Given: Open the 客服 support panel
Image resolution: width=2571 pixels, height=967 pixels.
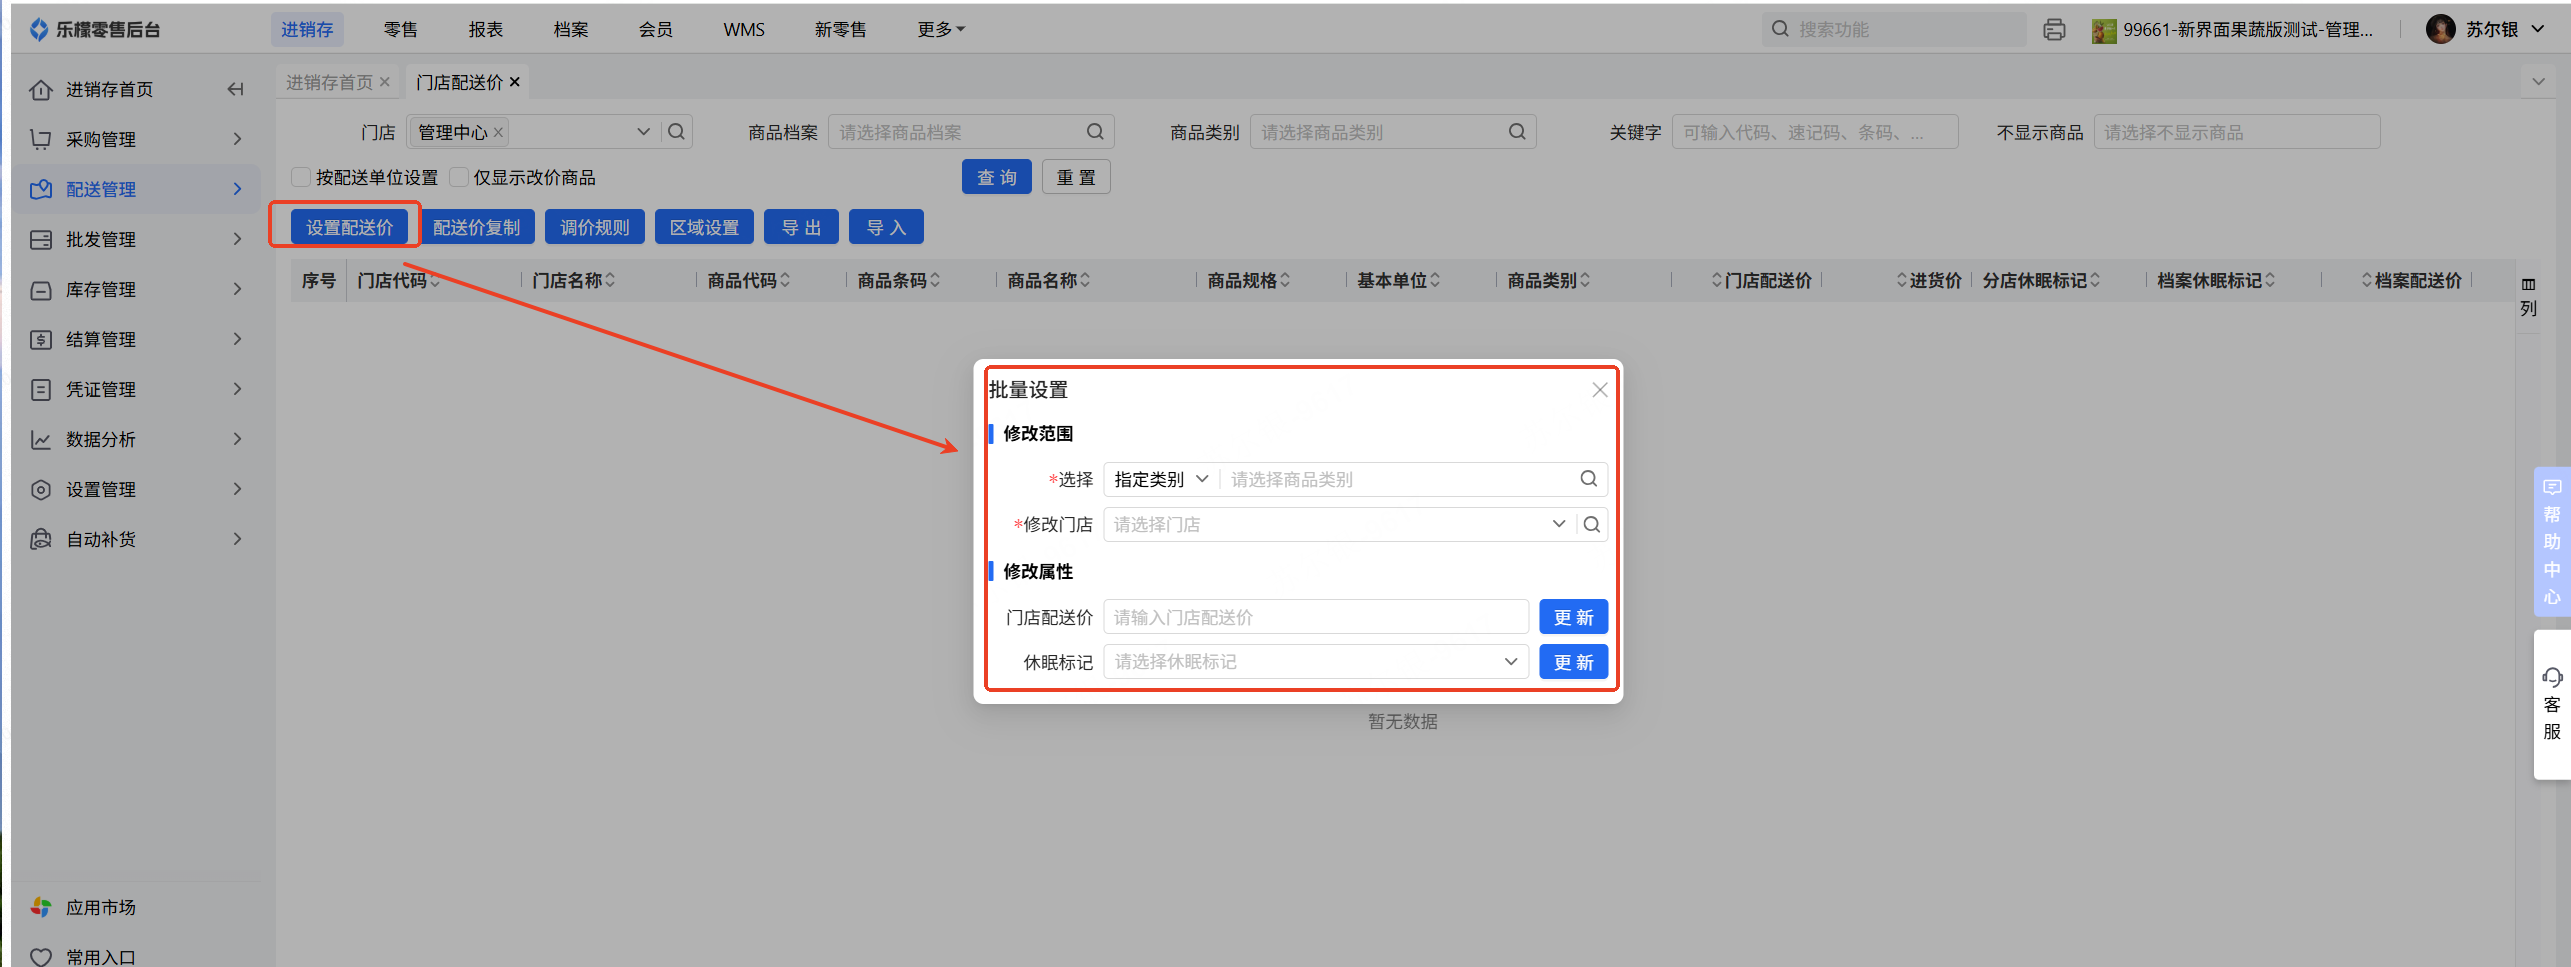Looking at the screenshot, I should coord(2552,704).
